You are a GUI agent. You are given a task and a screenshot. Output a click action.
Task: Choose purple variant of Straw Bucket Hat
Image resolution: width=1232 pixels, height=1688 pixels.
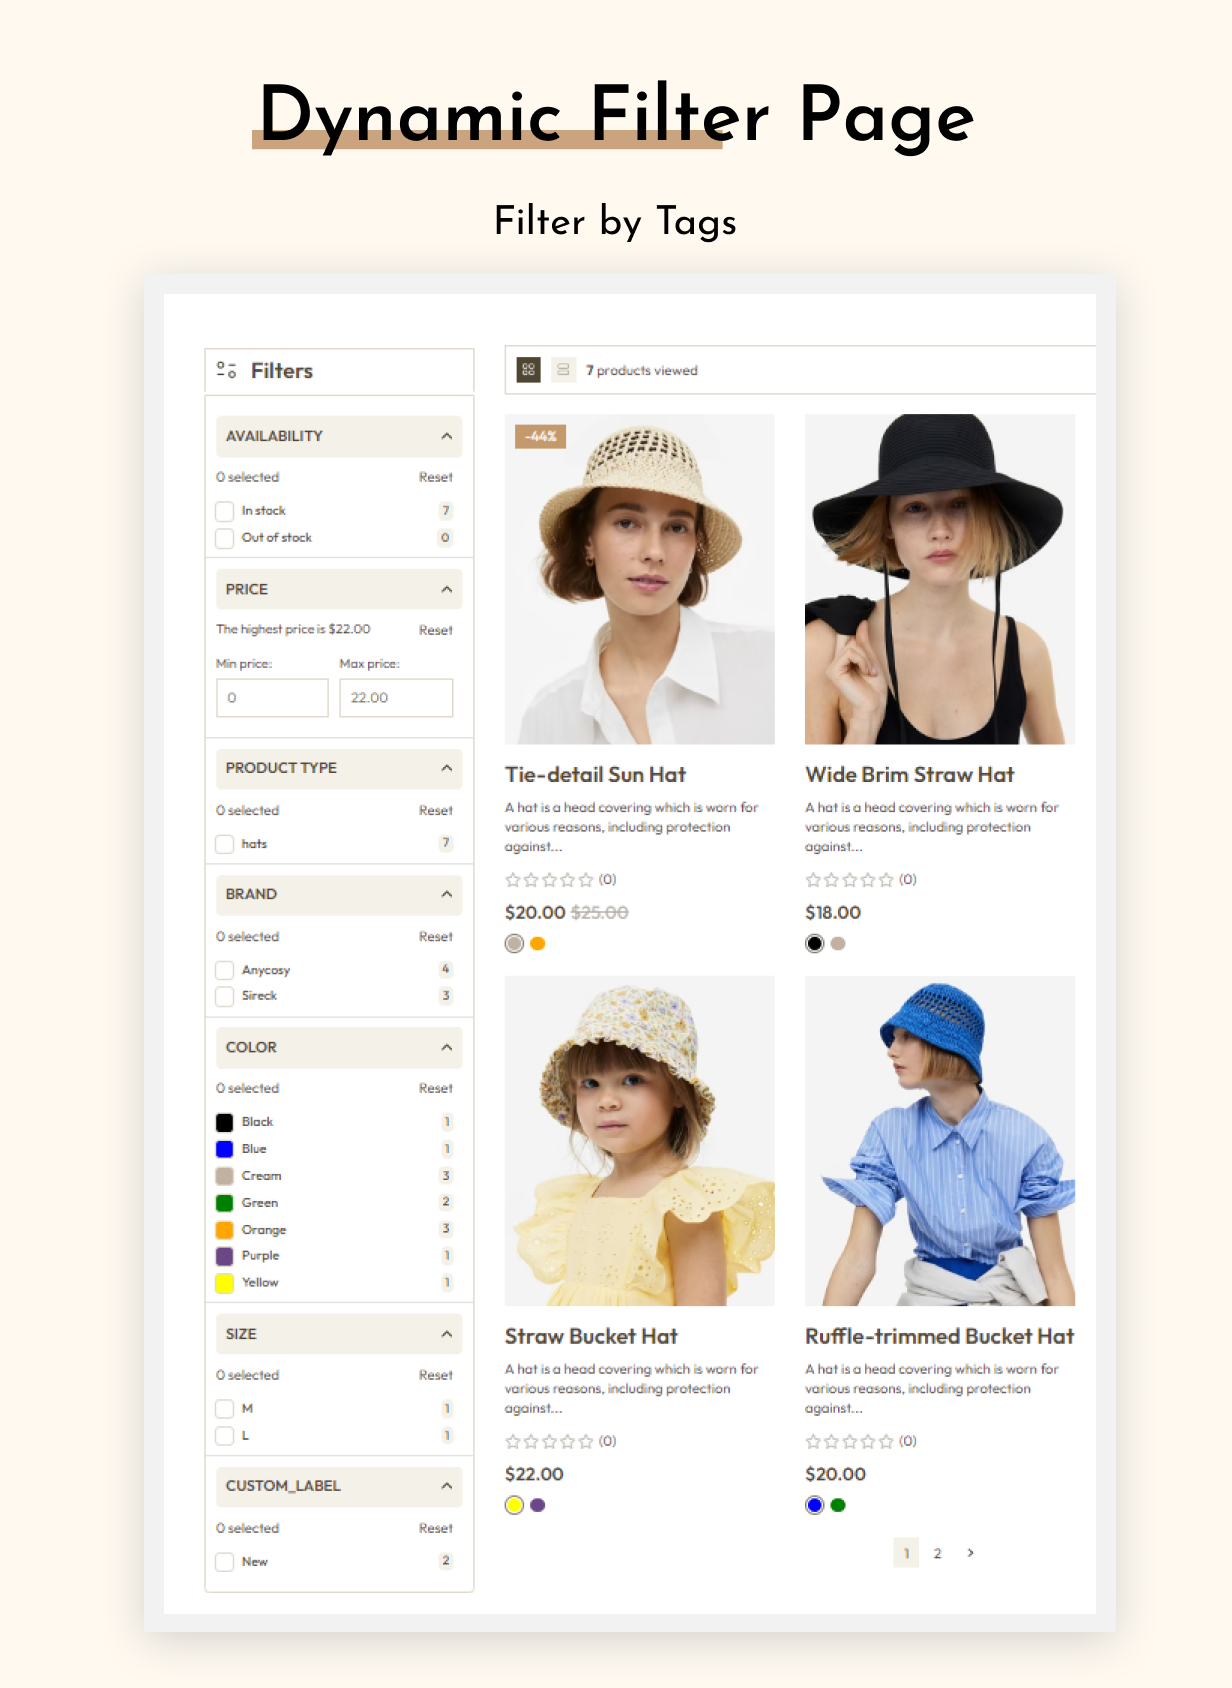point(538,1505)
